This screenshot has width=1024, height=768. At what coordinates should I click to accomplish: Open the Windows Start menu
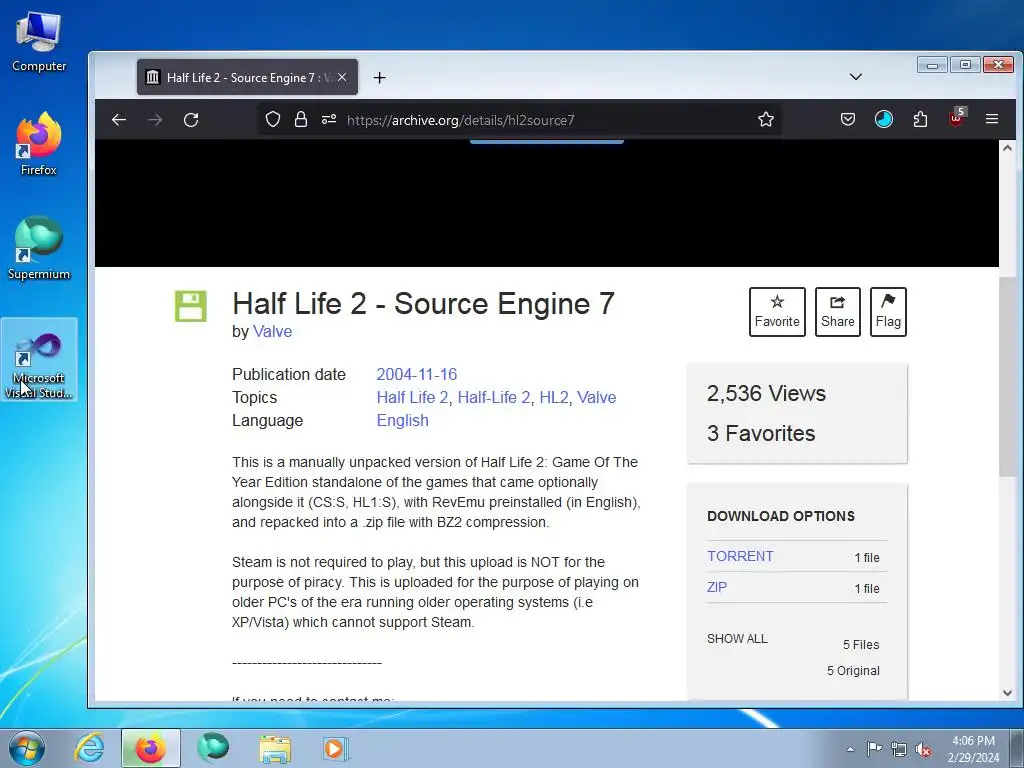pyautogui.click(x=27, y=748)
